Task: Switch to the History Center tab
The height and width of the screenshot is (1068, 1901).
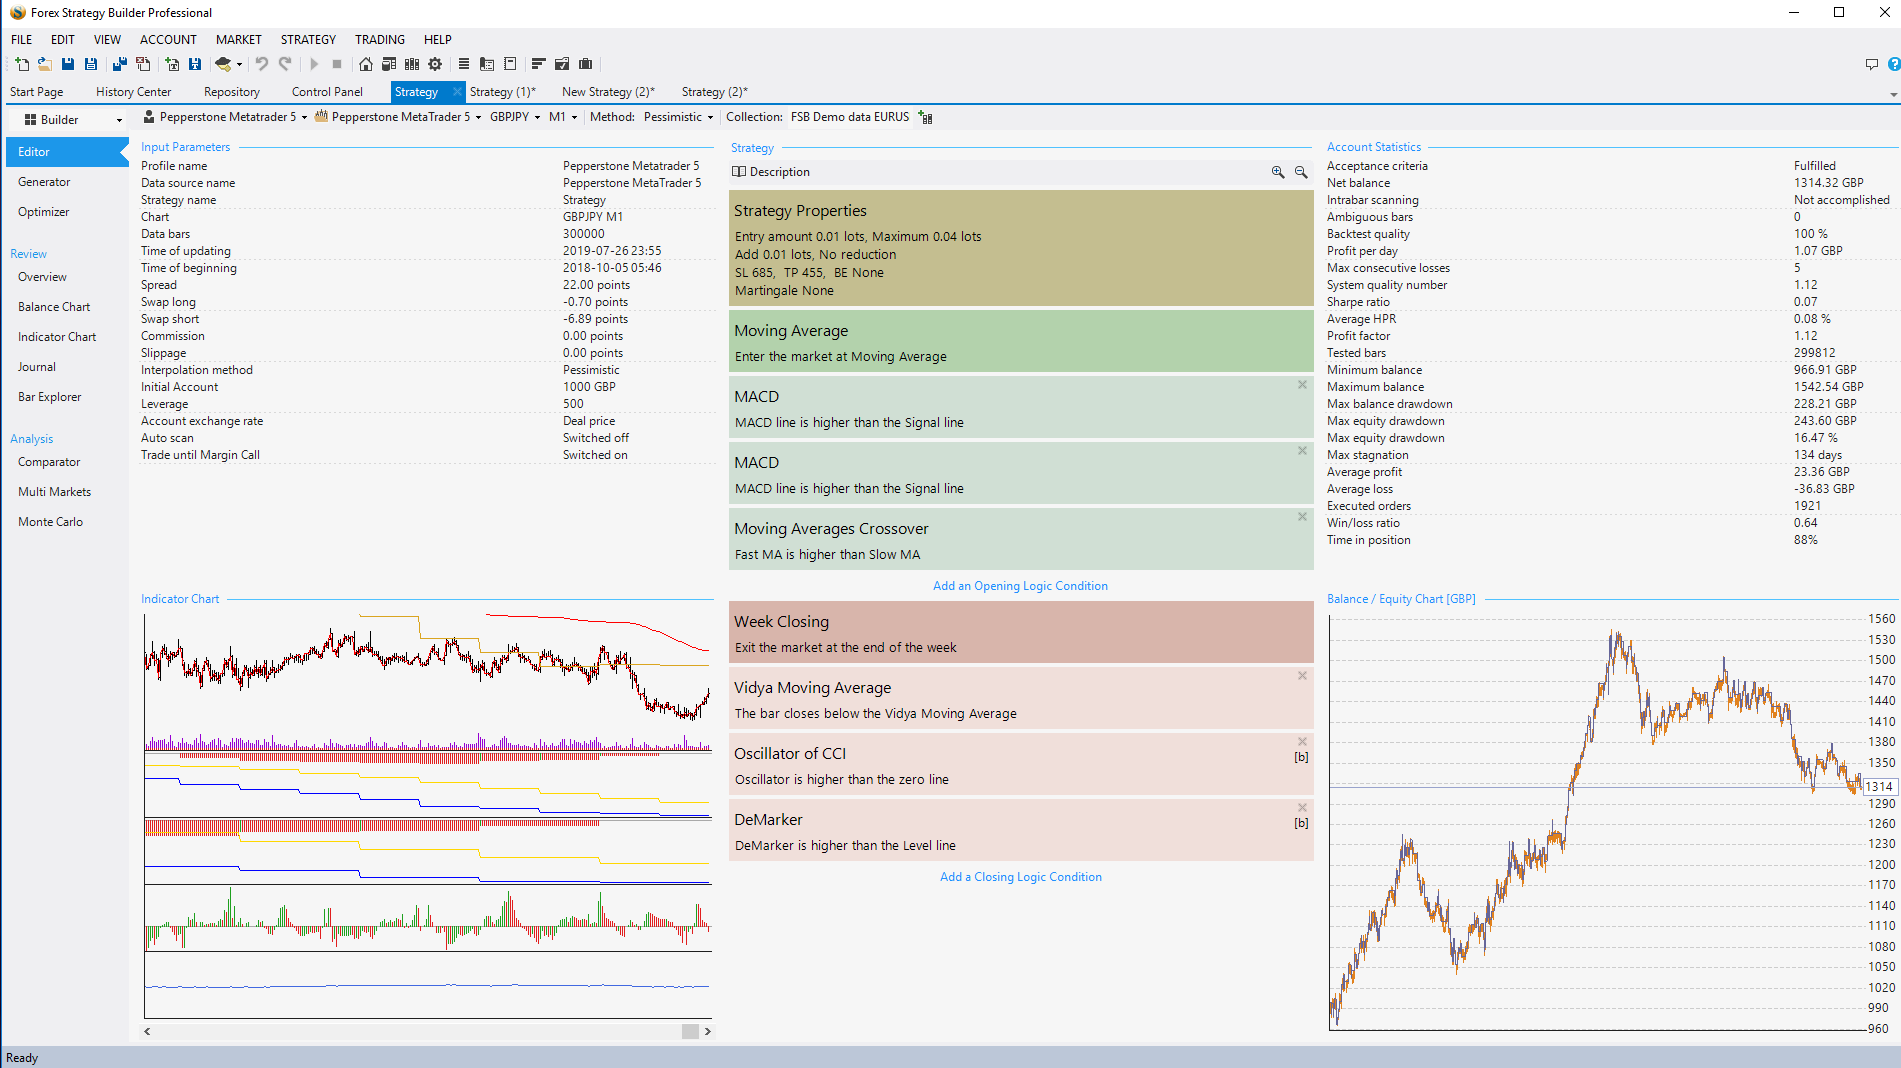Action: 133,92
